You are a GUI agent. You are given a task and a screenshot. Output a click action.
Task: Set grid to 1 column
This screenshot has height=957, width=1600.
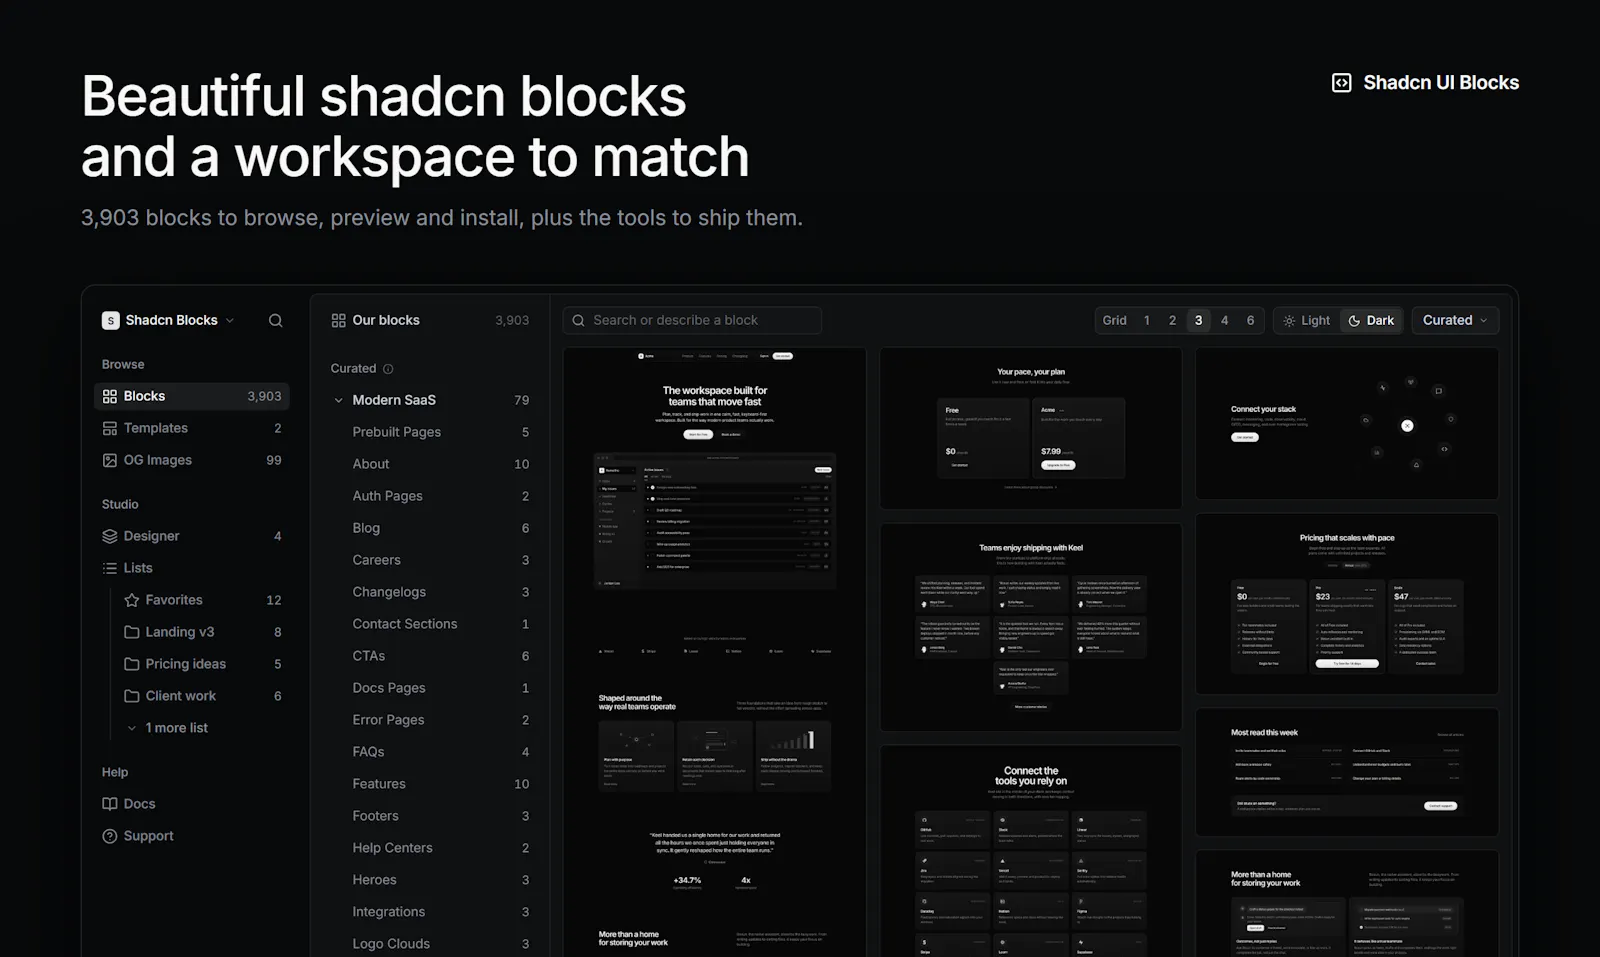[1147, 320]
